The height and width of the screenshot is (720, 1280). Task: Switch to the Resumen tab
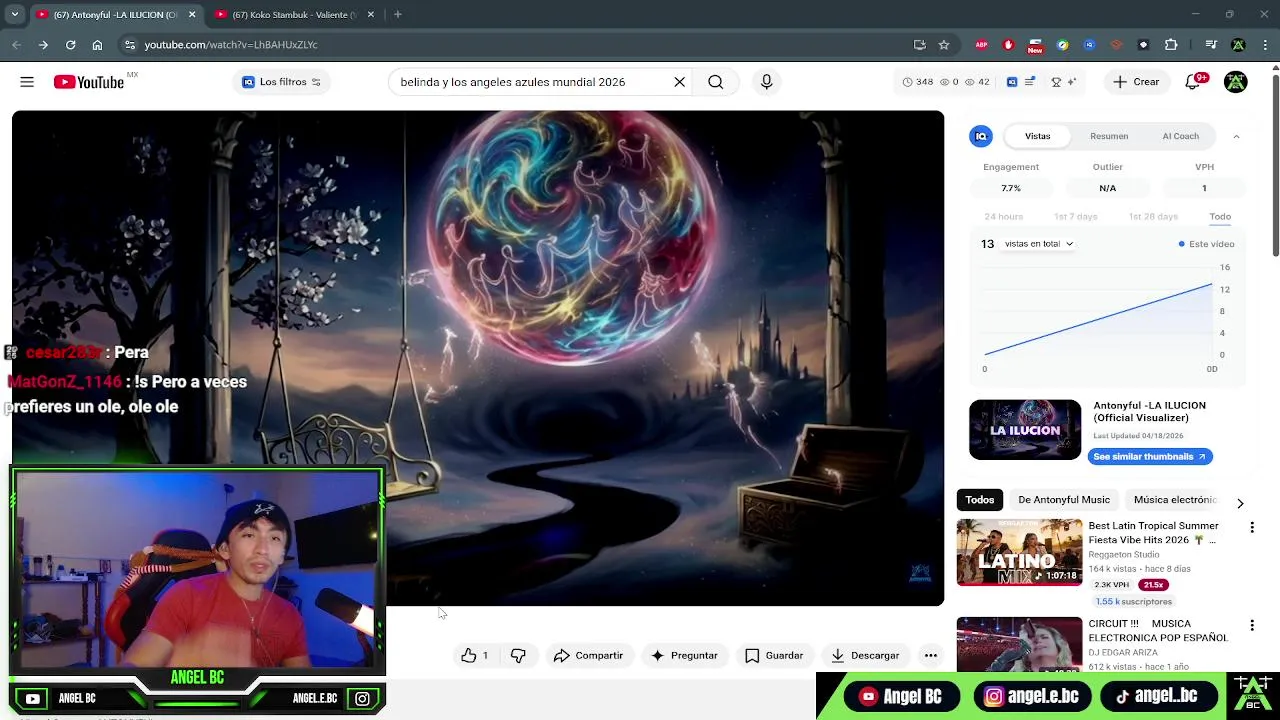(1109, 136)
